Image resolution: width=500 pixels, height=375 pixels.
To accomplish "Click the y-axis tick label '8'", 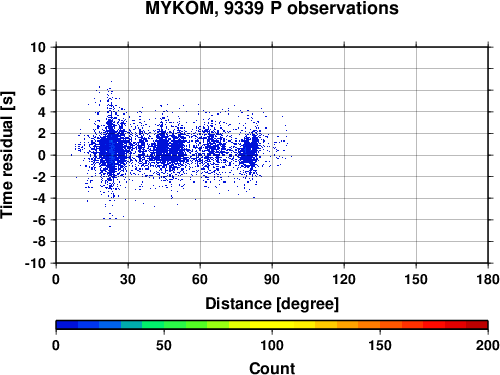I will click(42, 69).
